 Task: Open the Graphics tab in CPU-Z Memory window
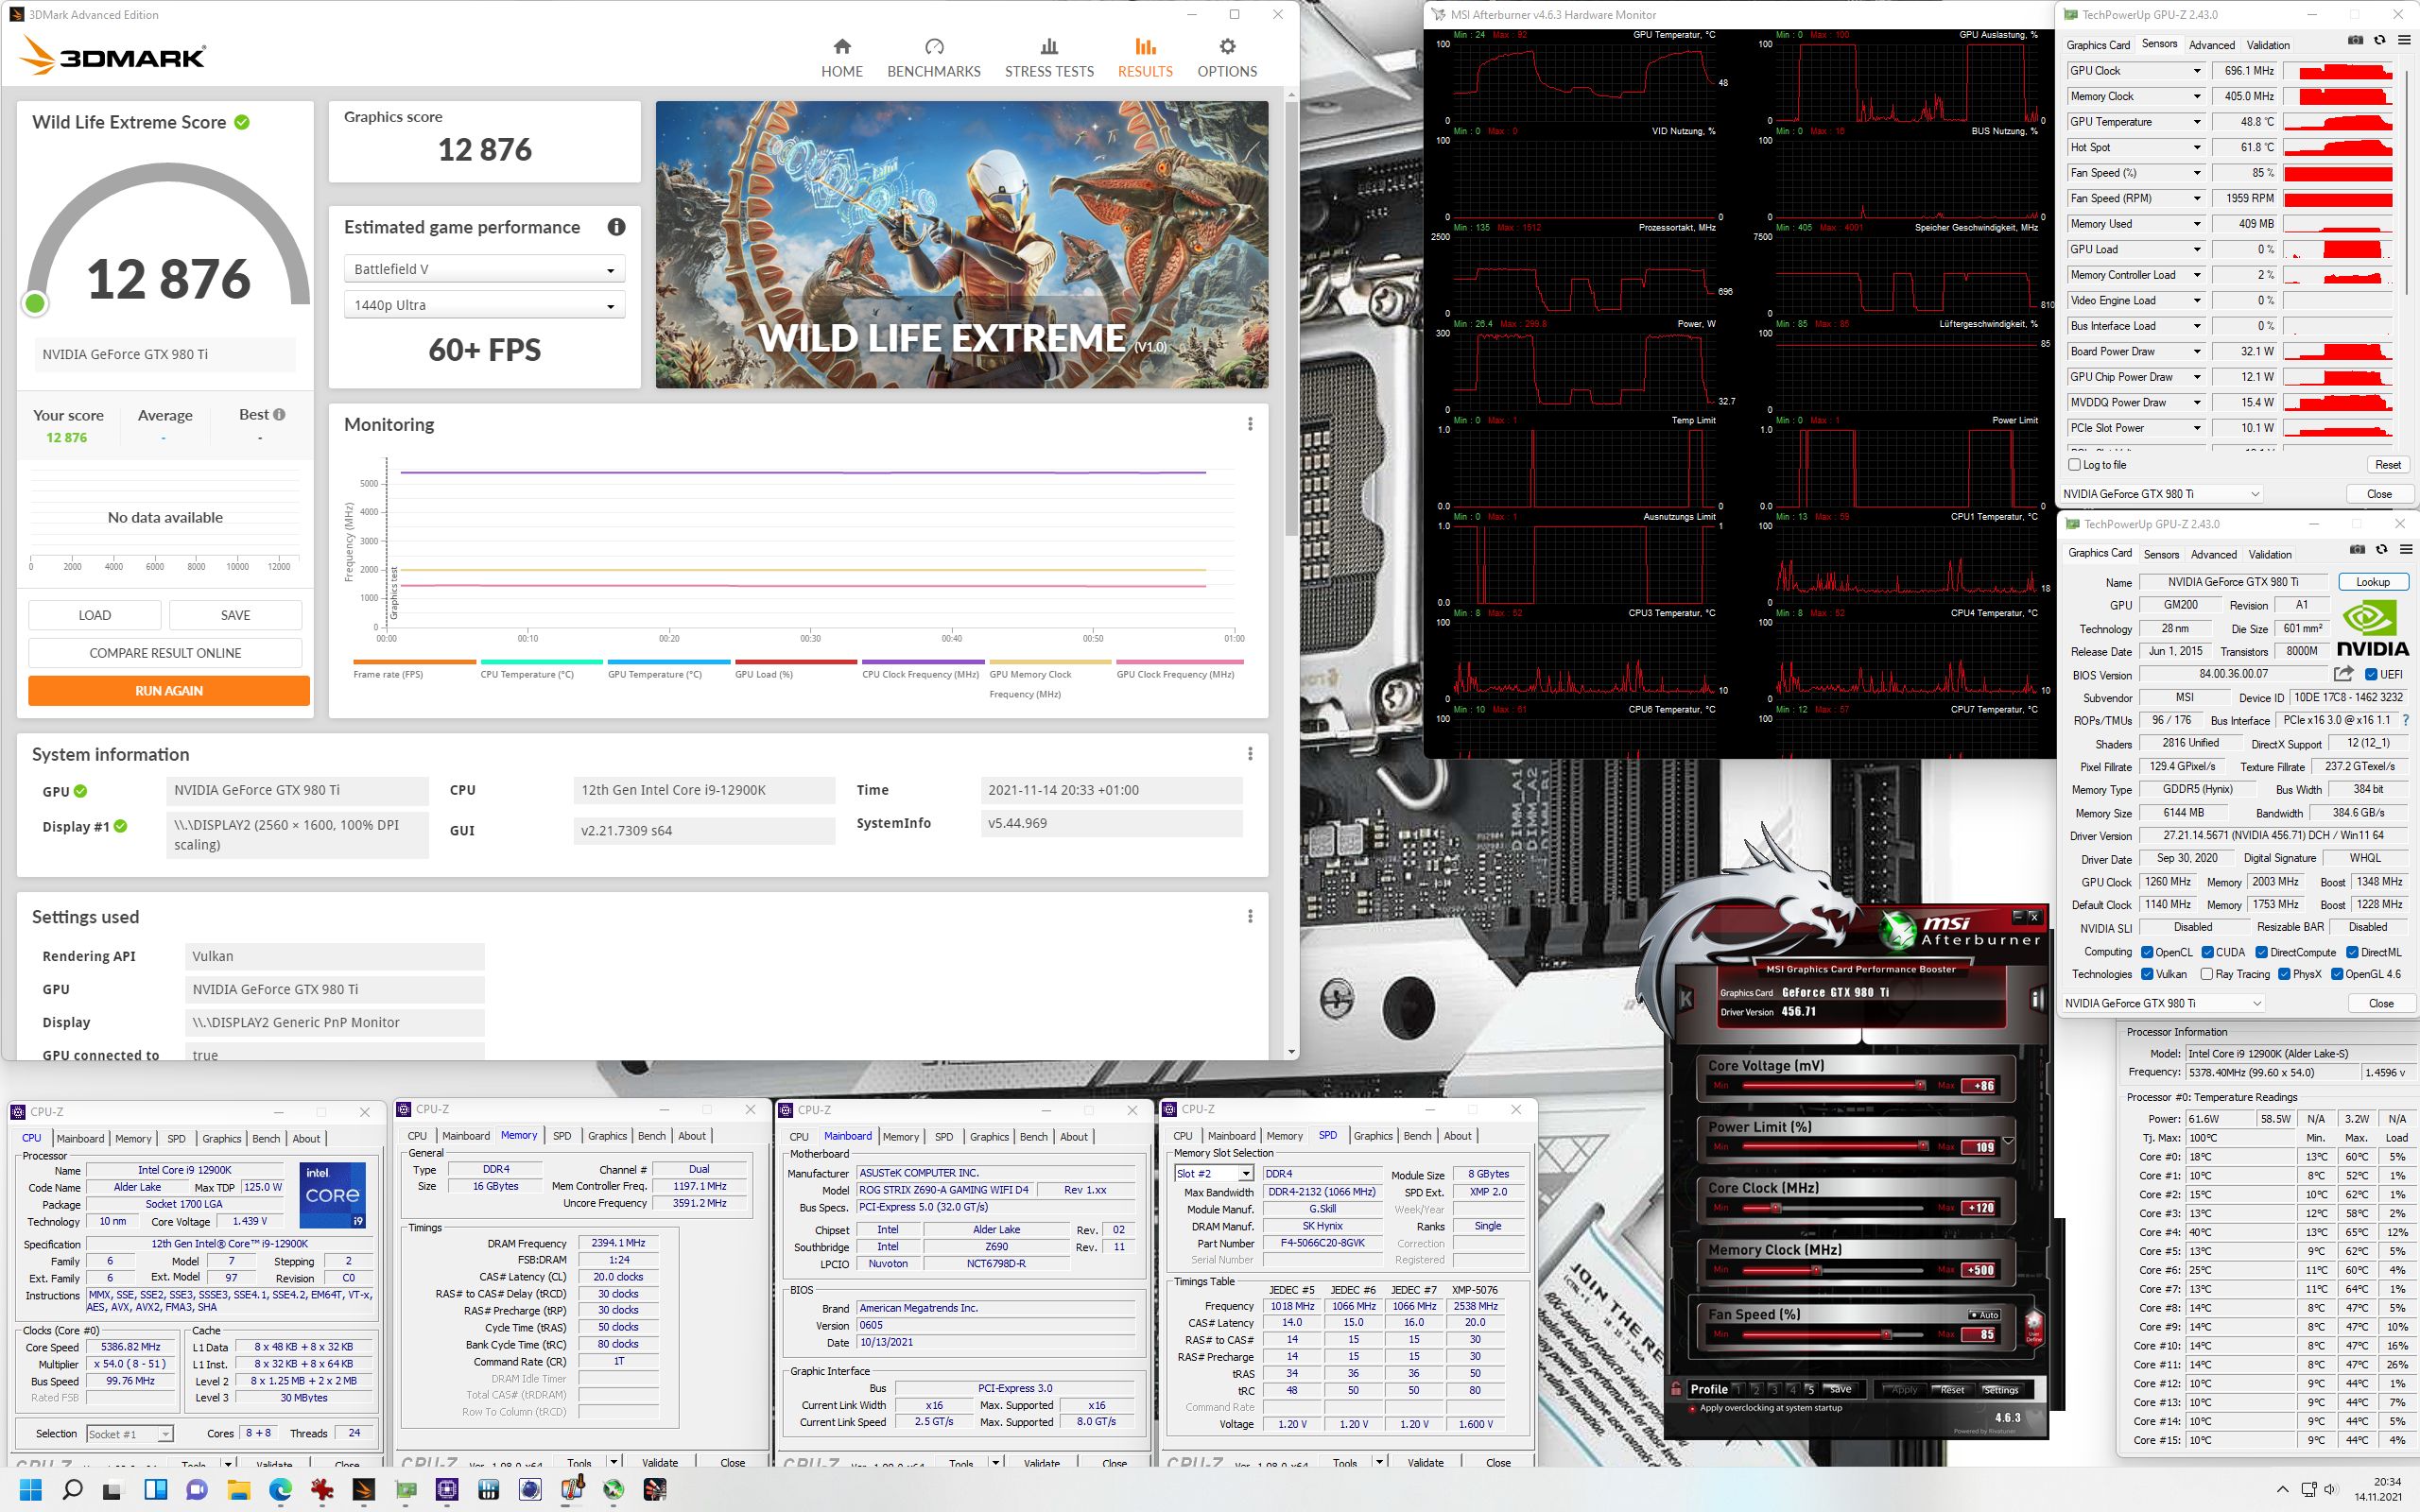click(607, 1136)
